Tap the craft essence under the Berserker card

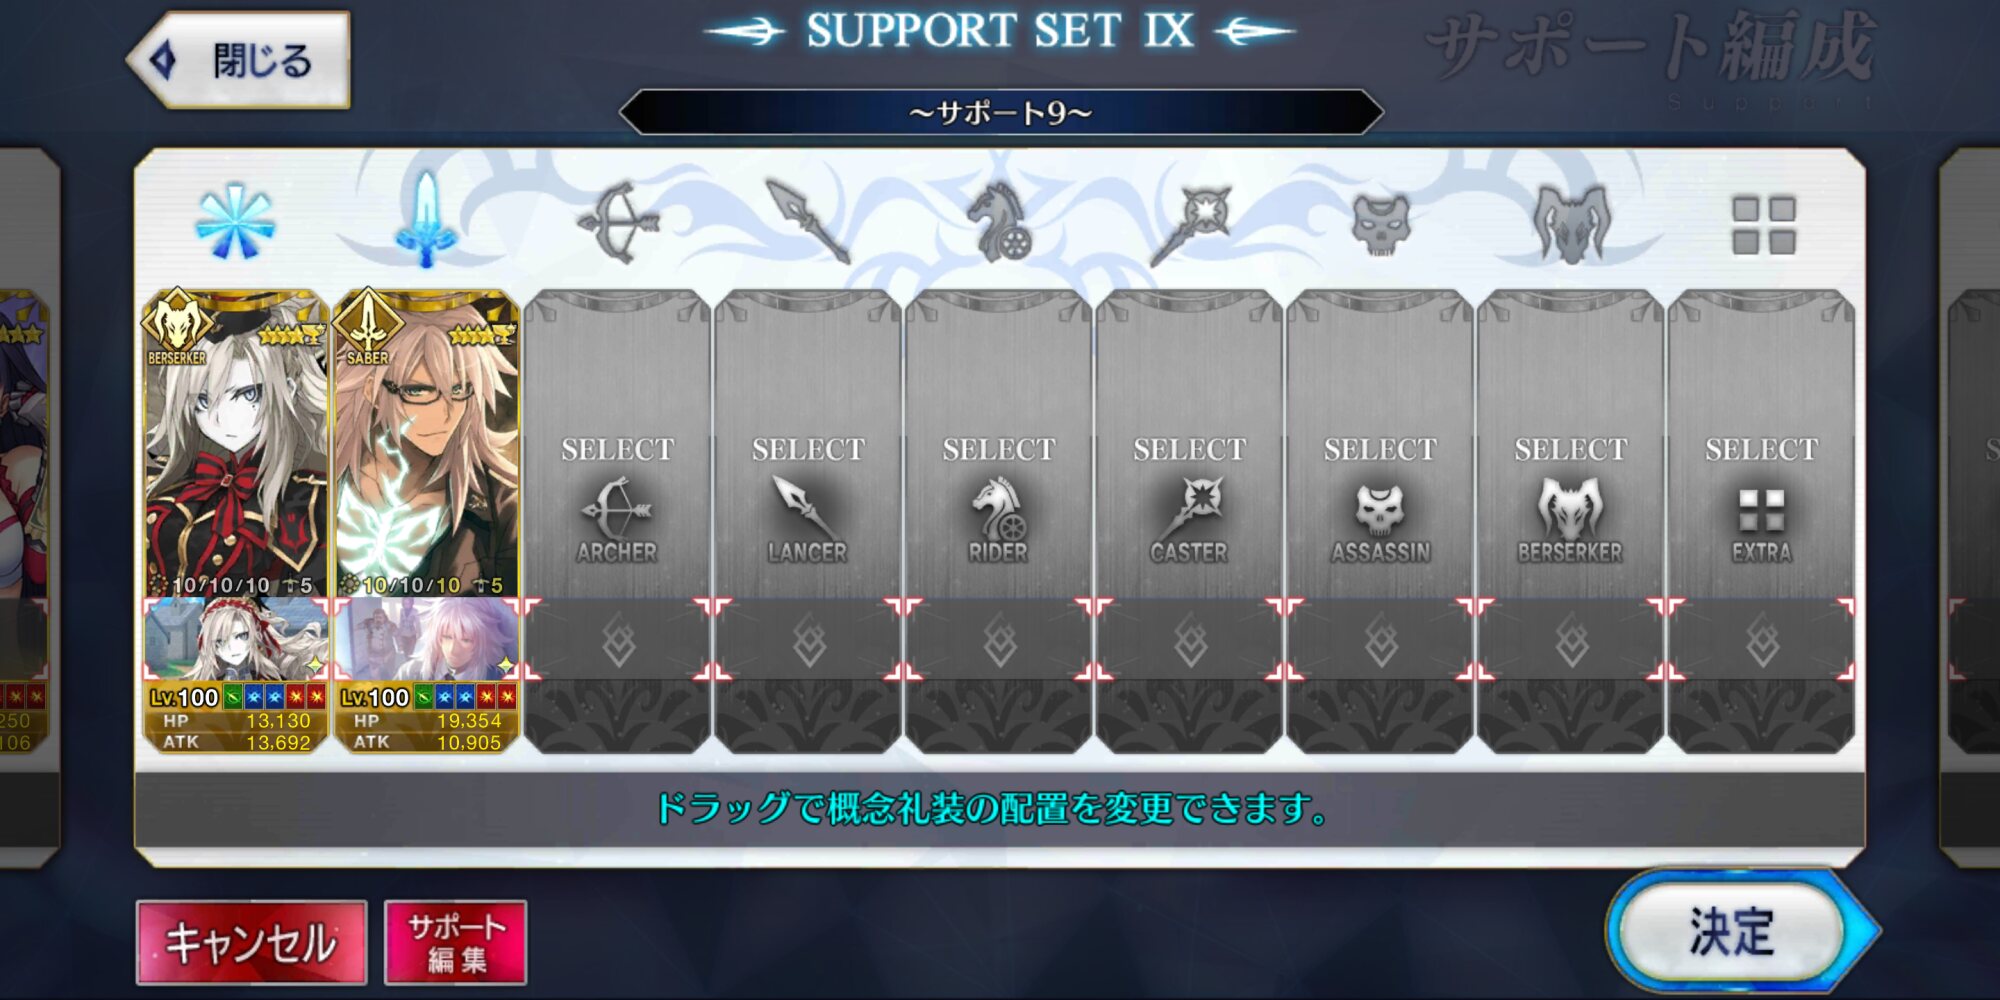236,639
